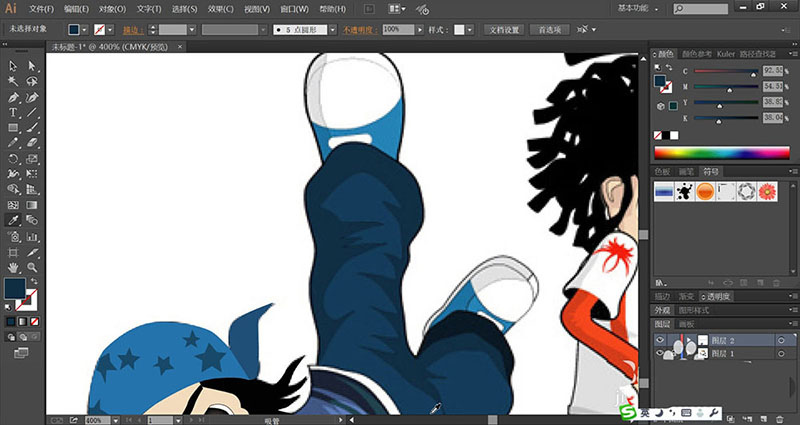Open the 样式 style dropdown
800x425 pixels.
[x=469, y=30]
